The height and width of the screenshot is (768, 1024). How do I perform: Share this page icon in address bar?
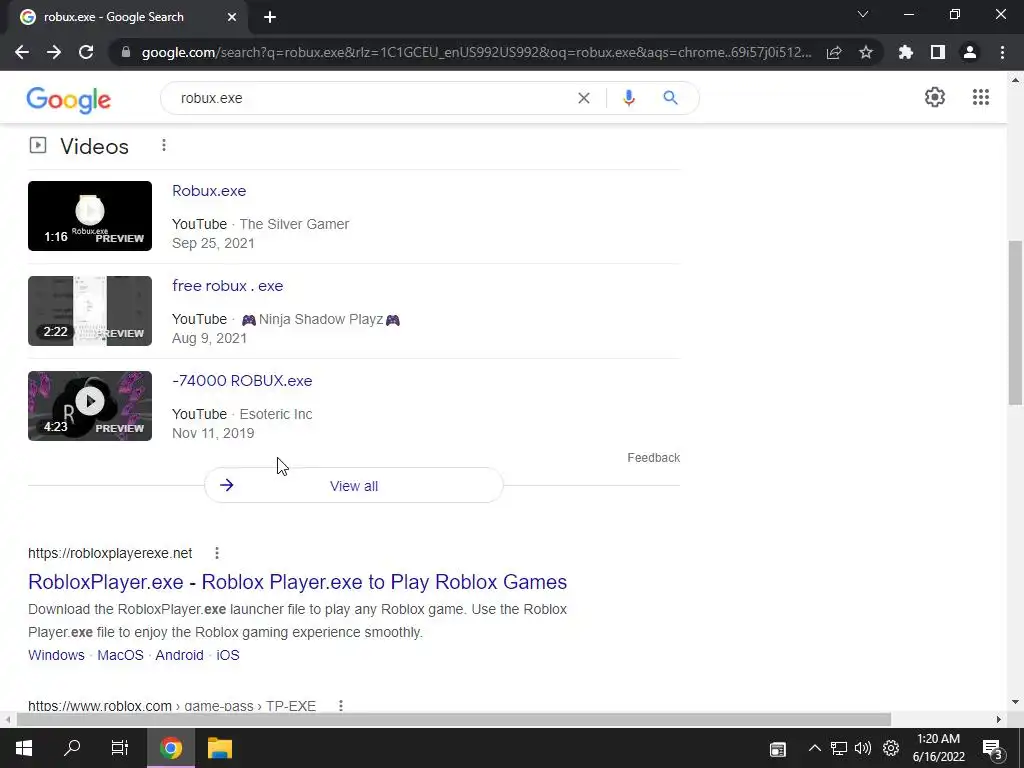pyautogui.click(x=834, y=52)
